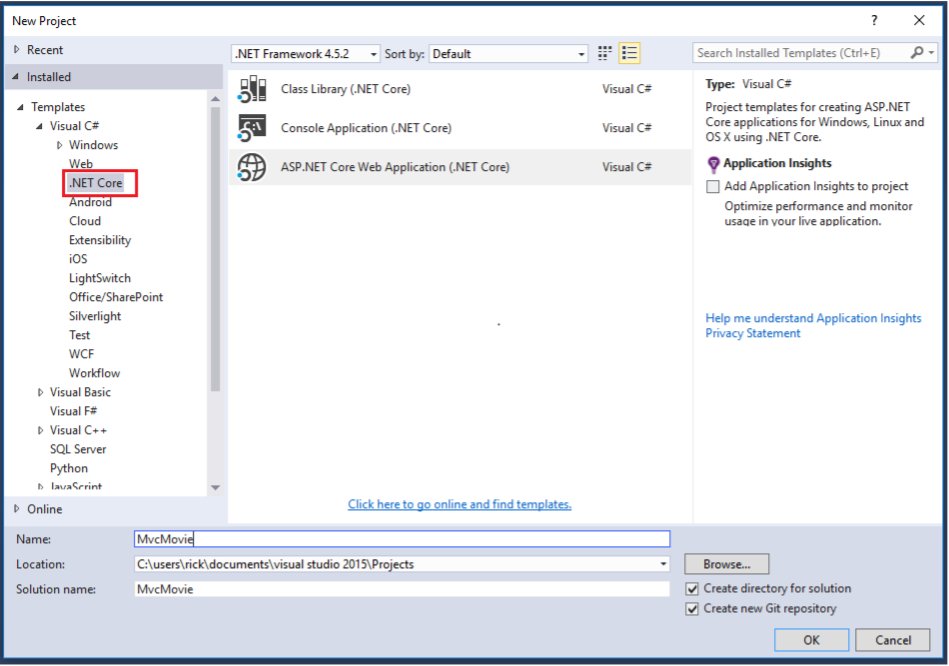The image size is (949, 666).
Task: Collapse the Visual C# tree node
Action: tap(39, 126)
